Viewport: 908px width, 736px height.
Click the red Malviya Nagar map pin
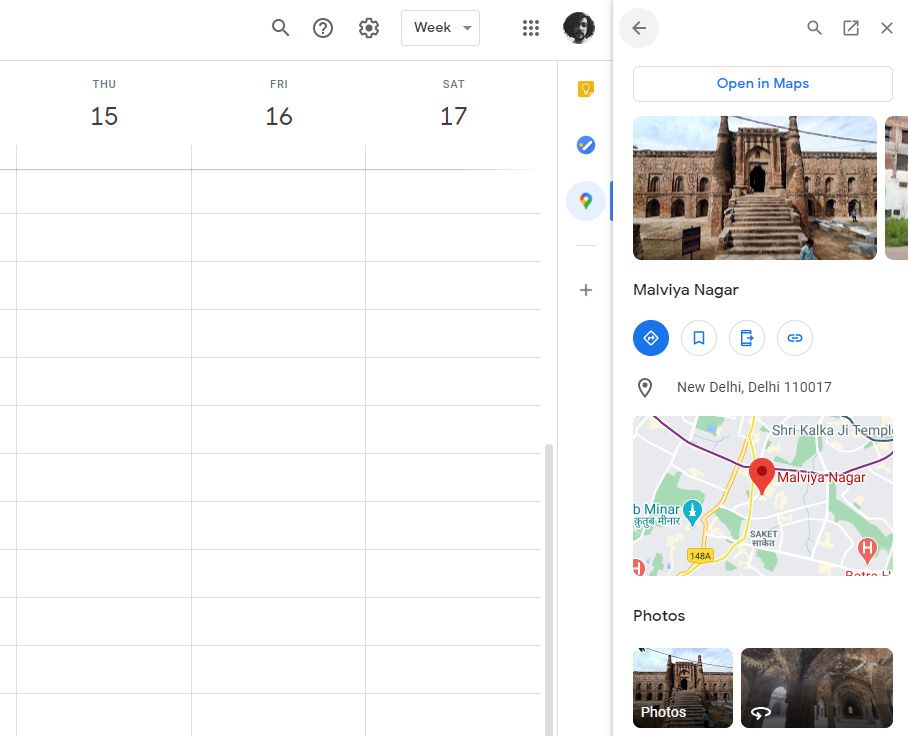click(761, 475)
